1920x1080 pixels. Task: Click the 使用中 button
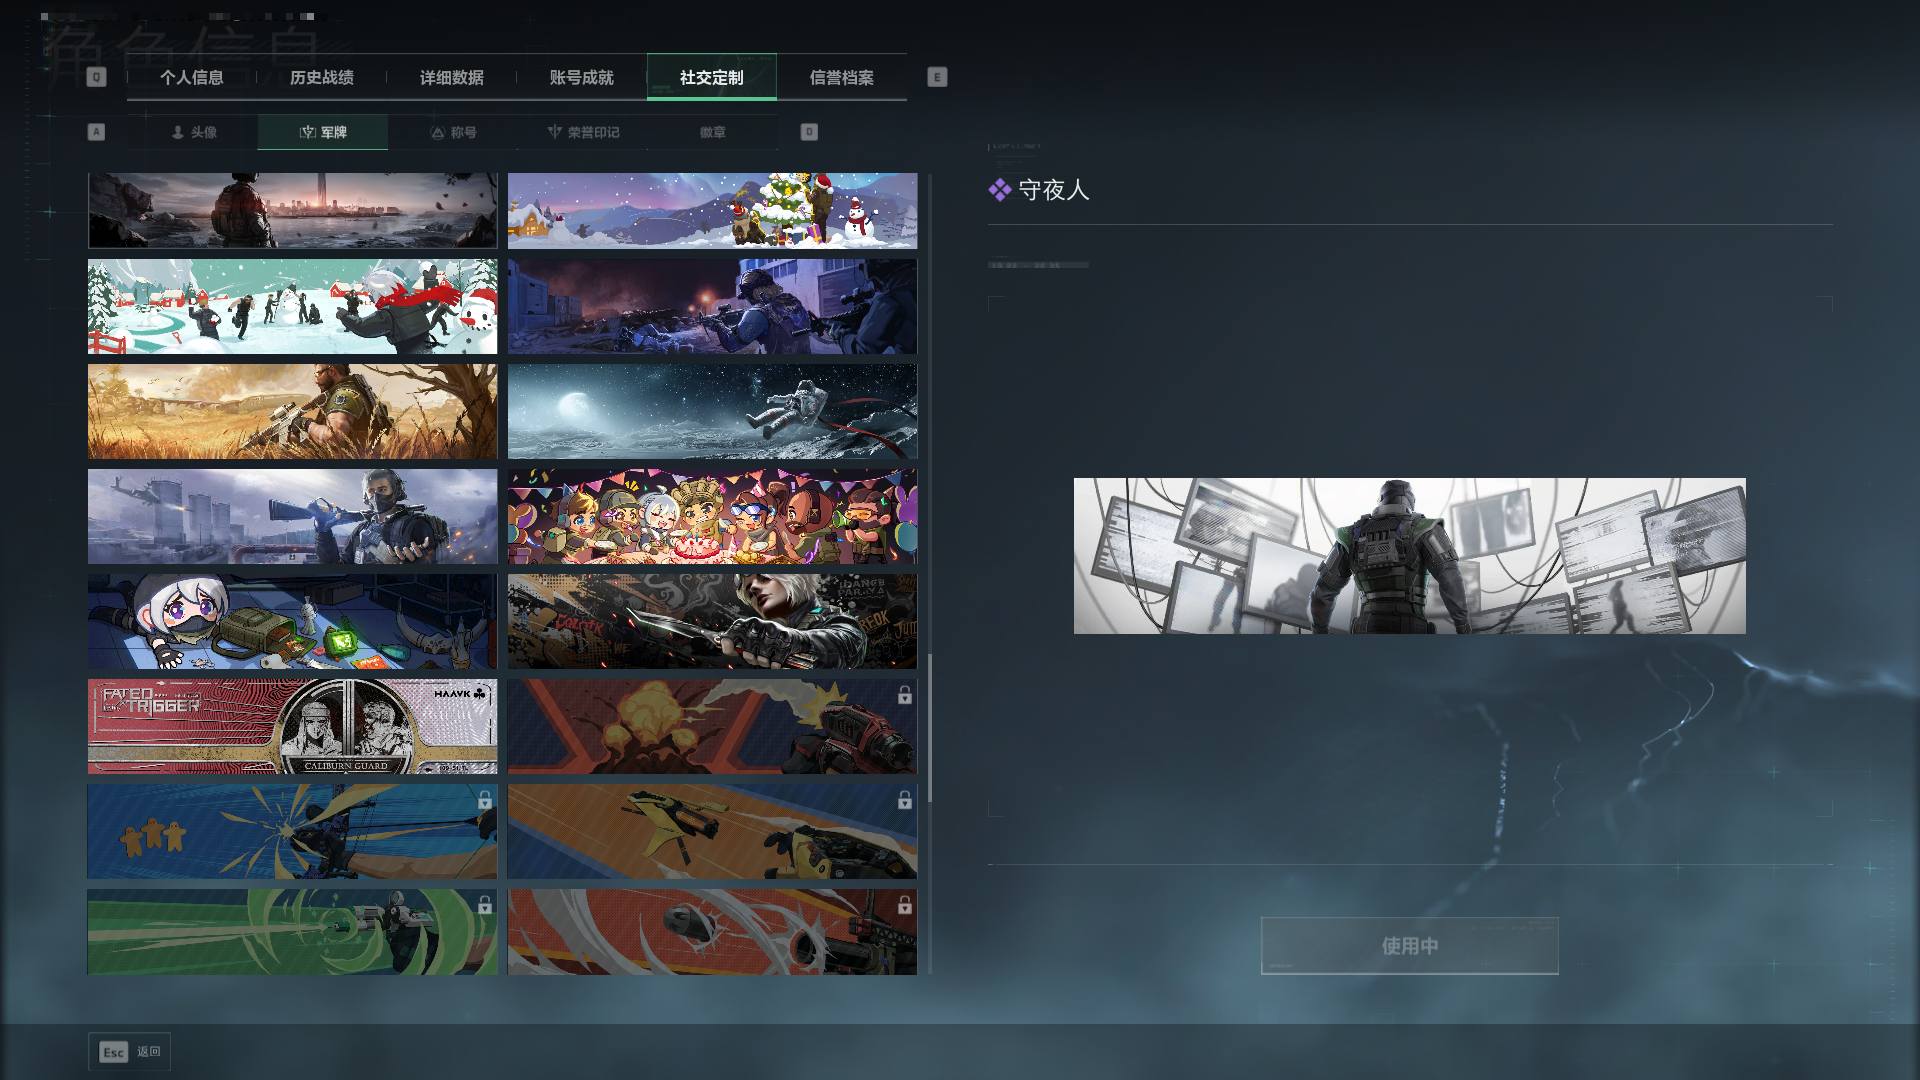(x=1410, y=946)
